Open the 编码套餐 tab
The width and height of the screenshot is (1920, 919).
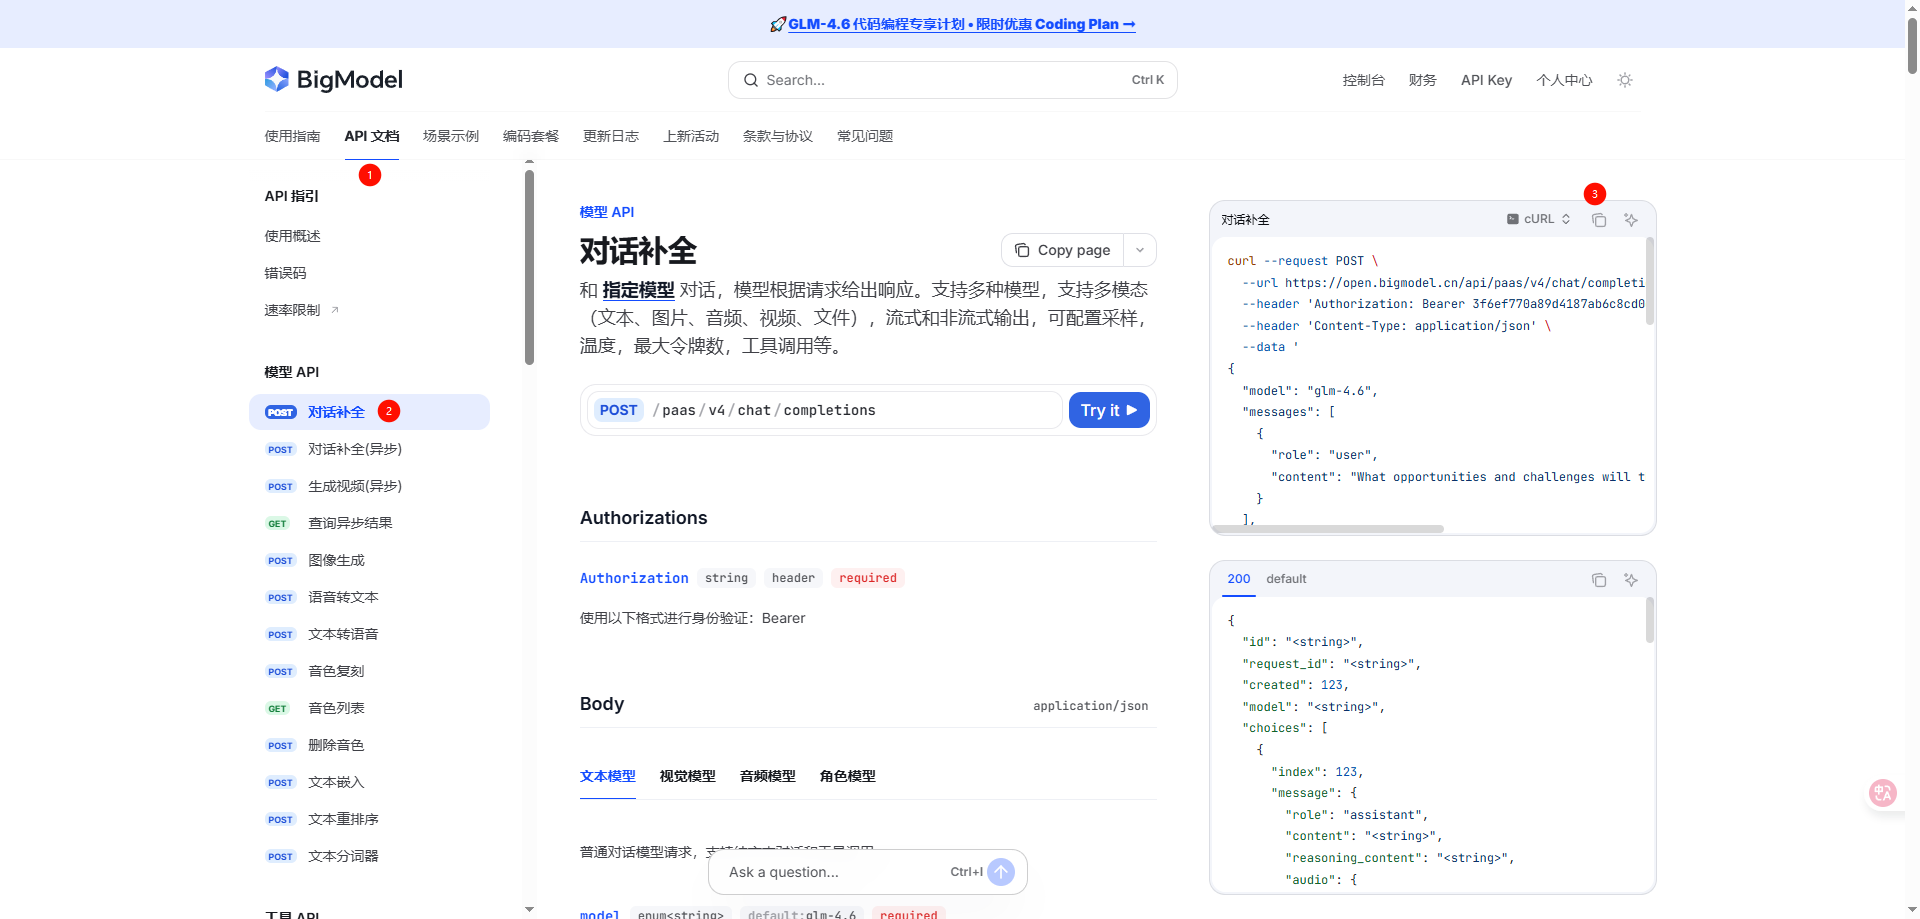tap(531, 136)
